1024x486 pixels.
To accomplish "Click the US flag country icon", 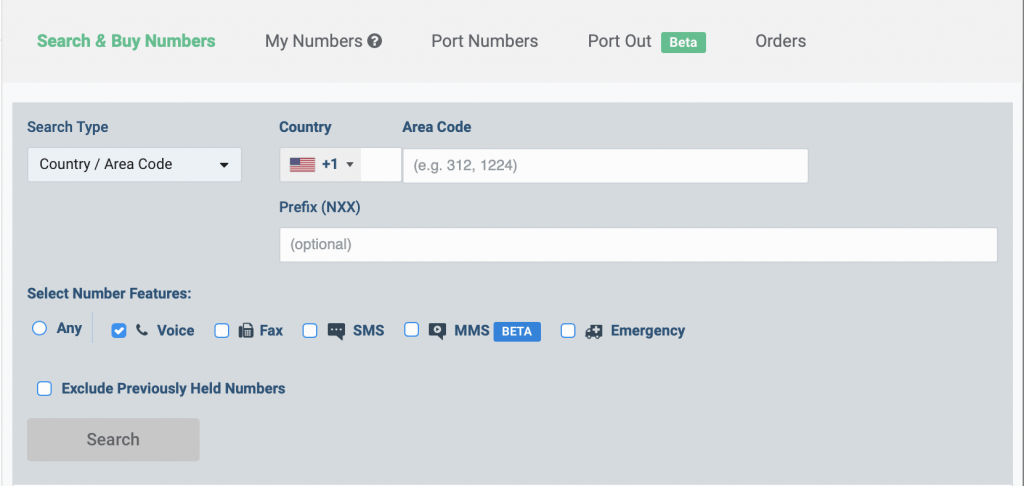I will tap(302, 165).
